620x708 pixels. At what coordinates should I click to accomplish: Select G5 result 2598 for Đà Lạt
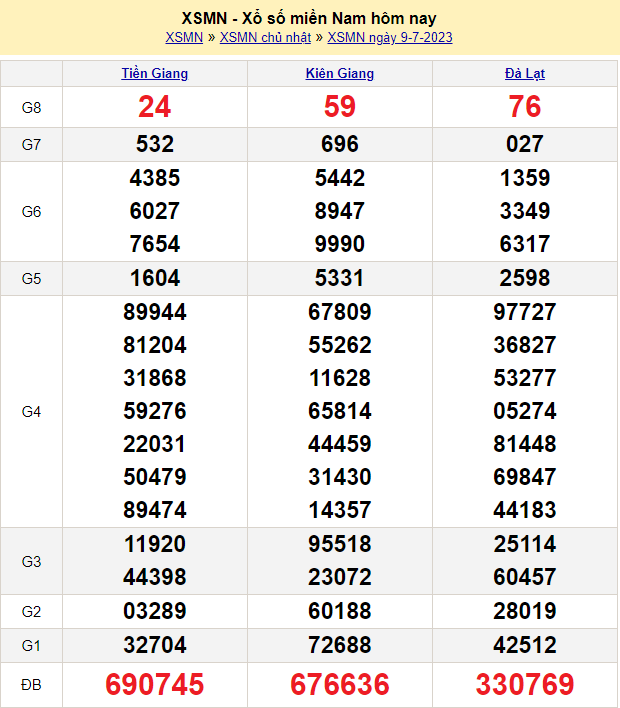[525, 278]
